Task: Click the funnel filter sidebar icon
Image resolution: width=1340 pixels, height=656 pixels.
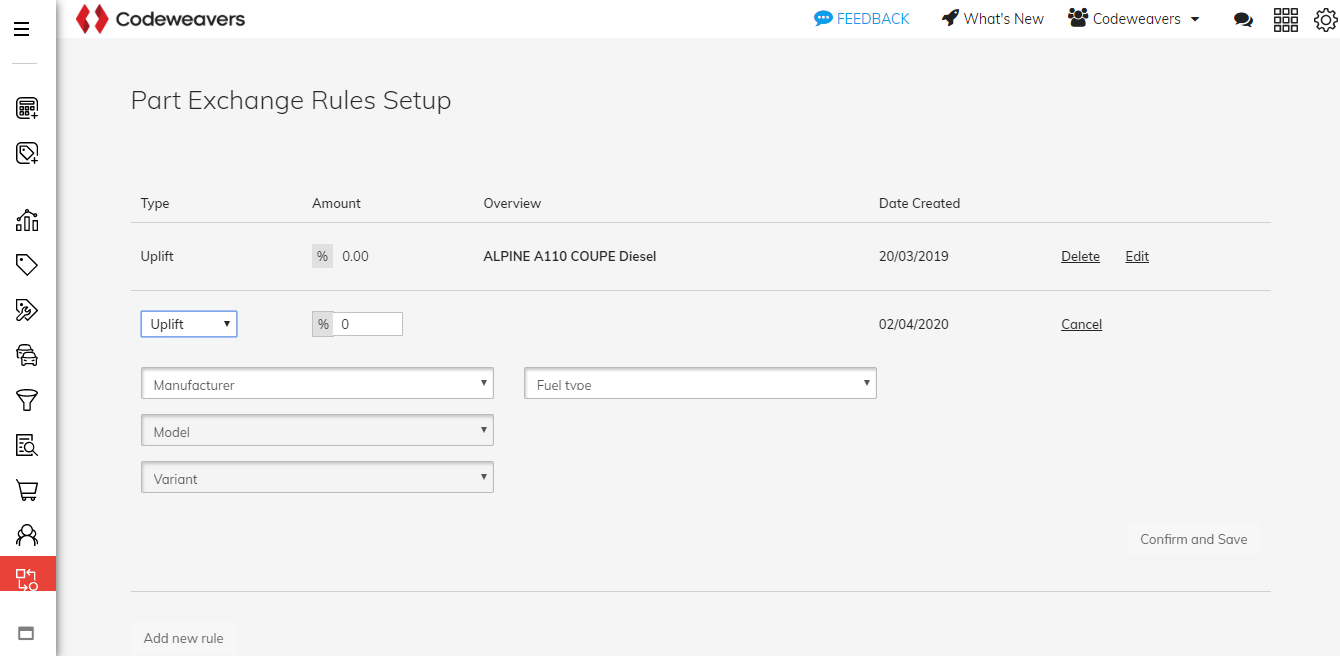Action: (27, 400)
